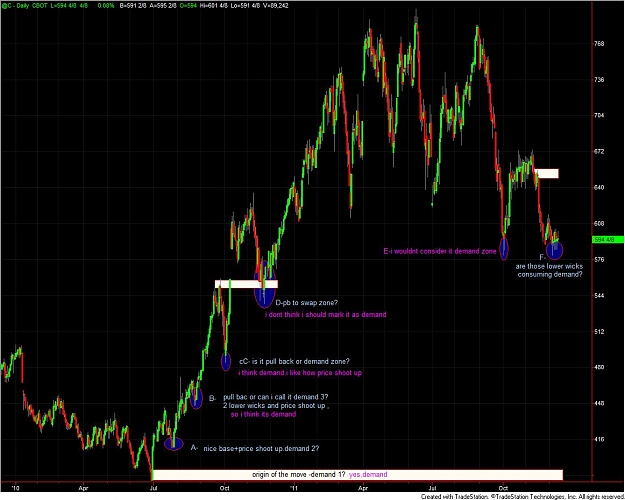Image resolution: width=625 pixels, height=500 pixels.
Task: Click the @C - Daily symbol label
Action: pyautogui.click(x=15, y=6)
